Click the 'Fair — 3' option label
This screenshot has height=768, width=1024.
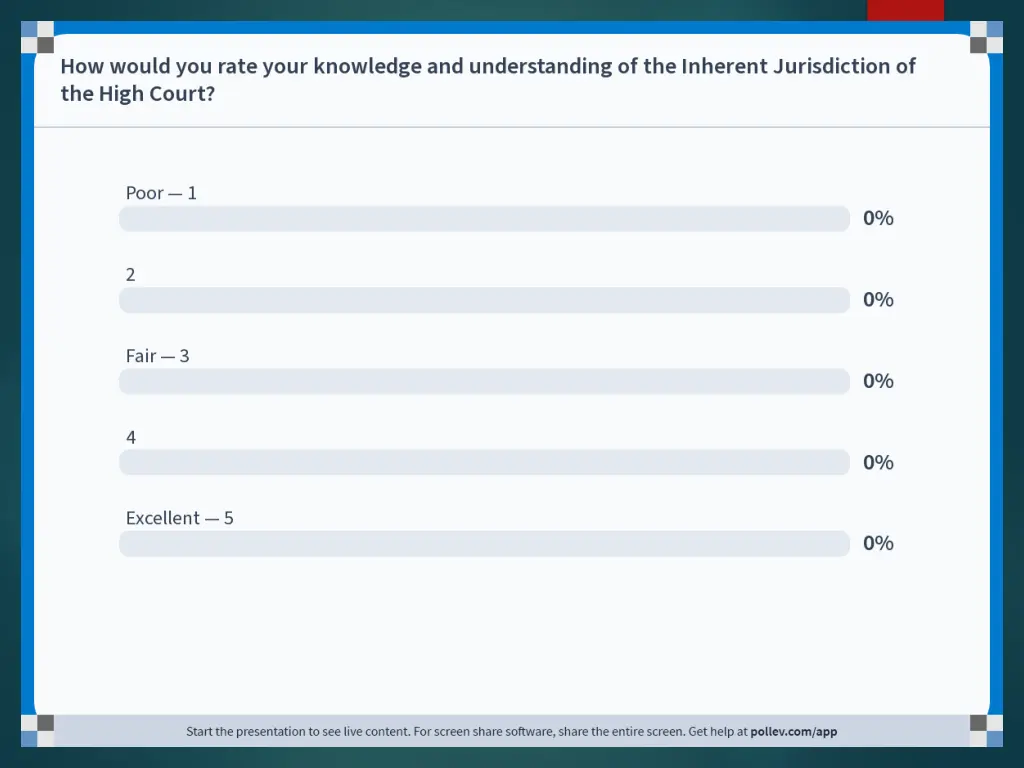(x=157, y=355)
